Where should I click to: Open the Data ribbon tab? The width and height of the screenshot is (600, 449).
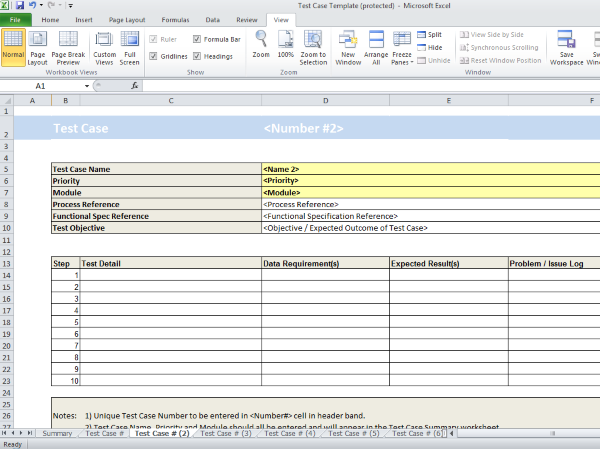click(212, 20)
